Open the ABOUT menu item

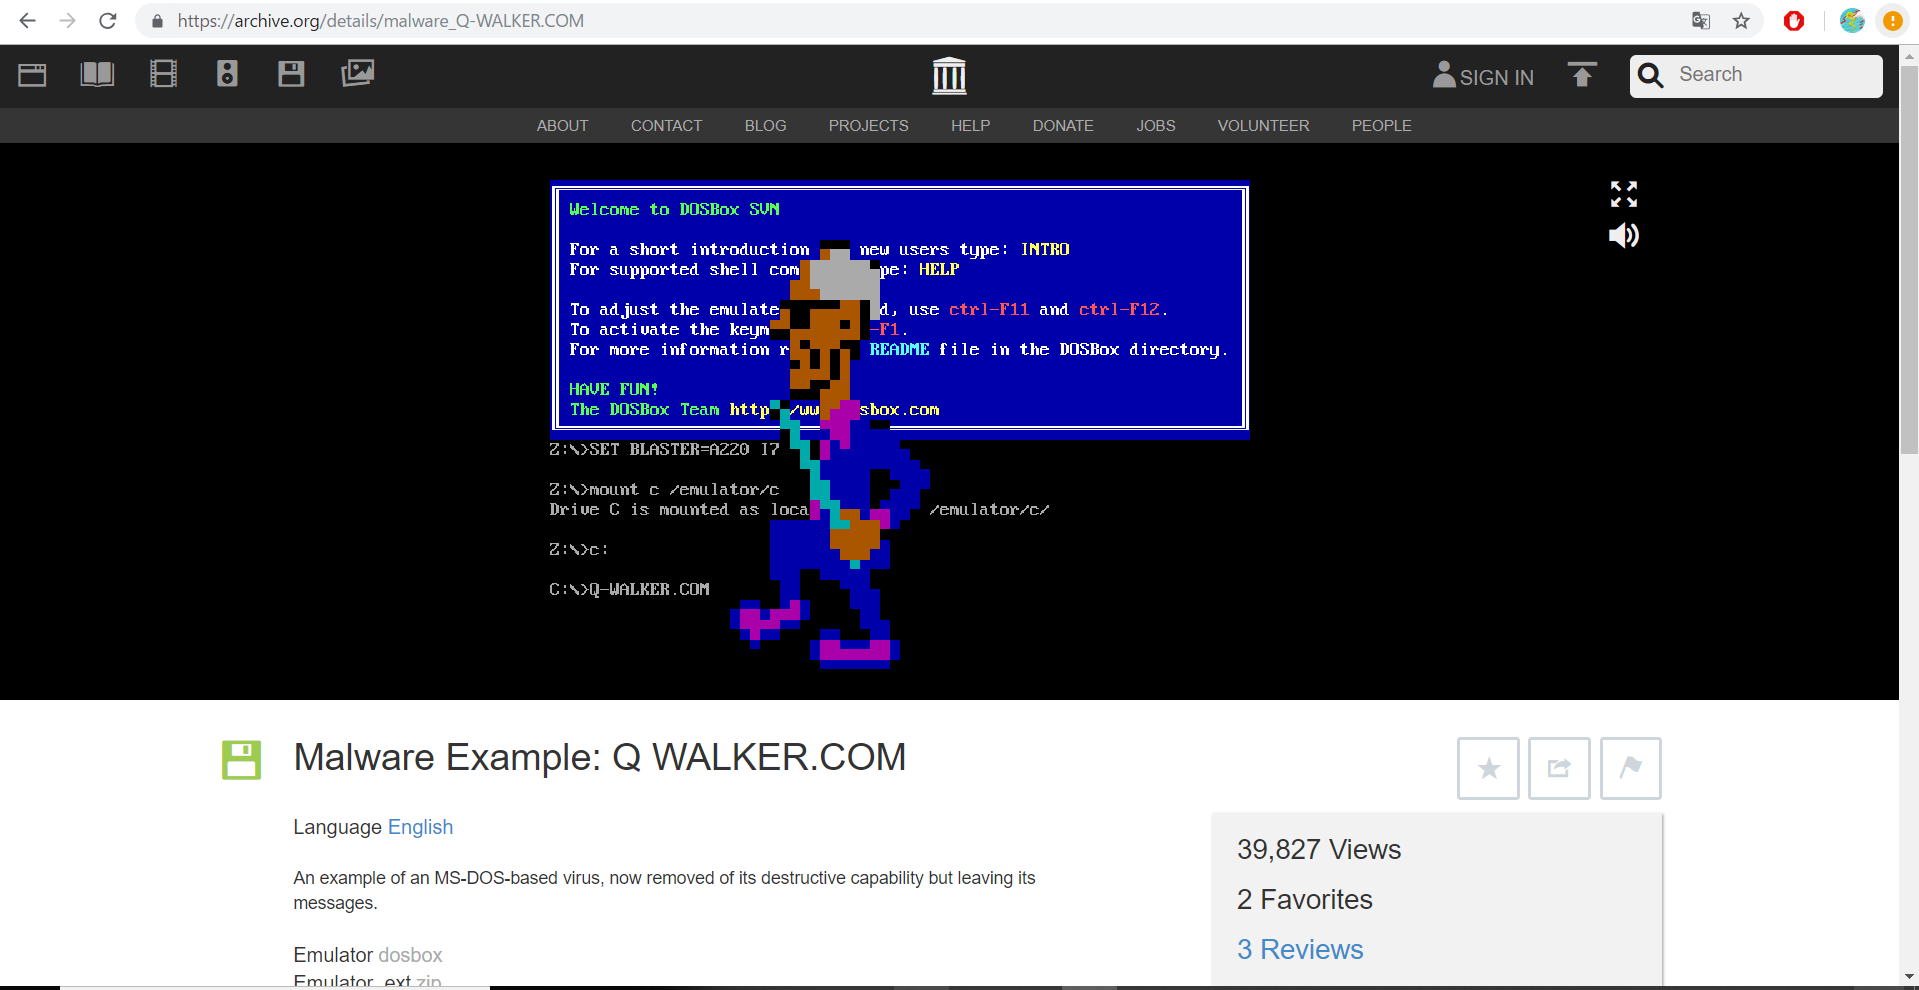coord(562,126)
